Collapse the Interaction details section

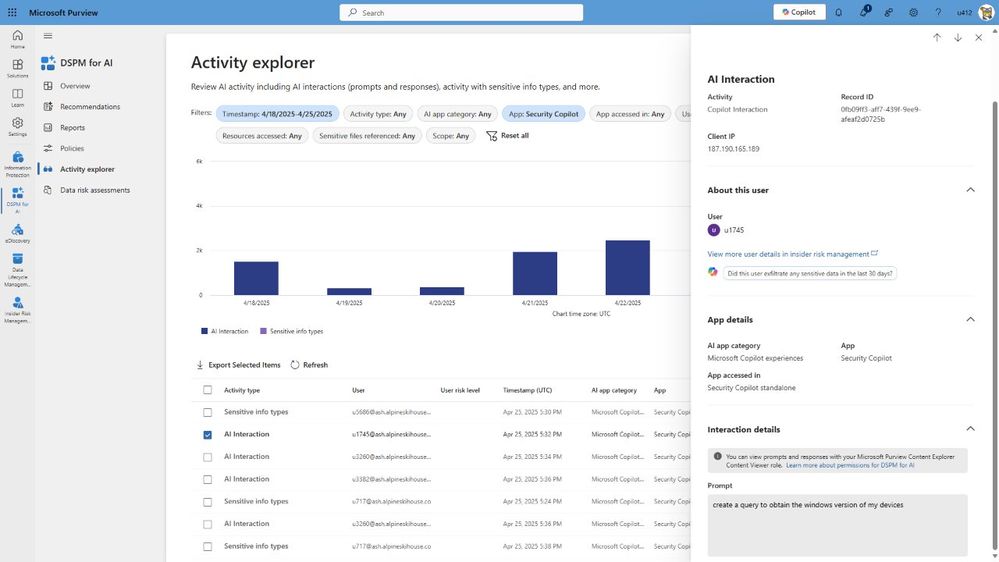[x=970, y=429]
